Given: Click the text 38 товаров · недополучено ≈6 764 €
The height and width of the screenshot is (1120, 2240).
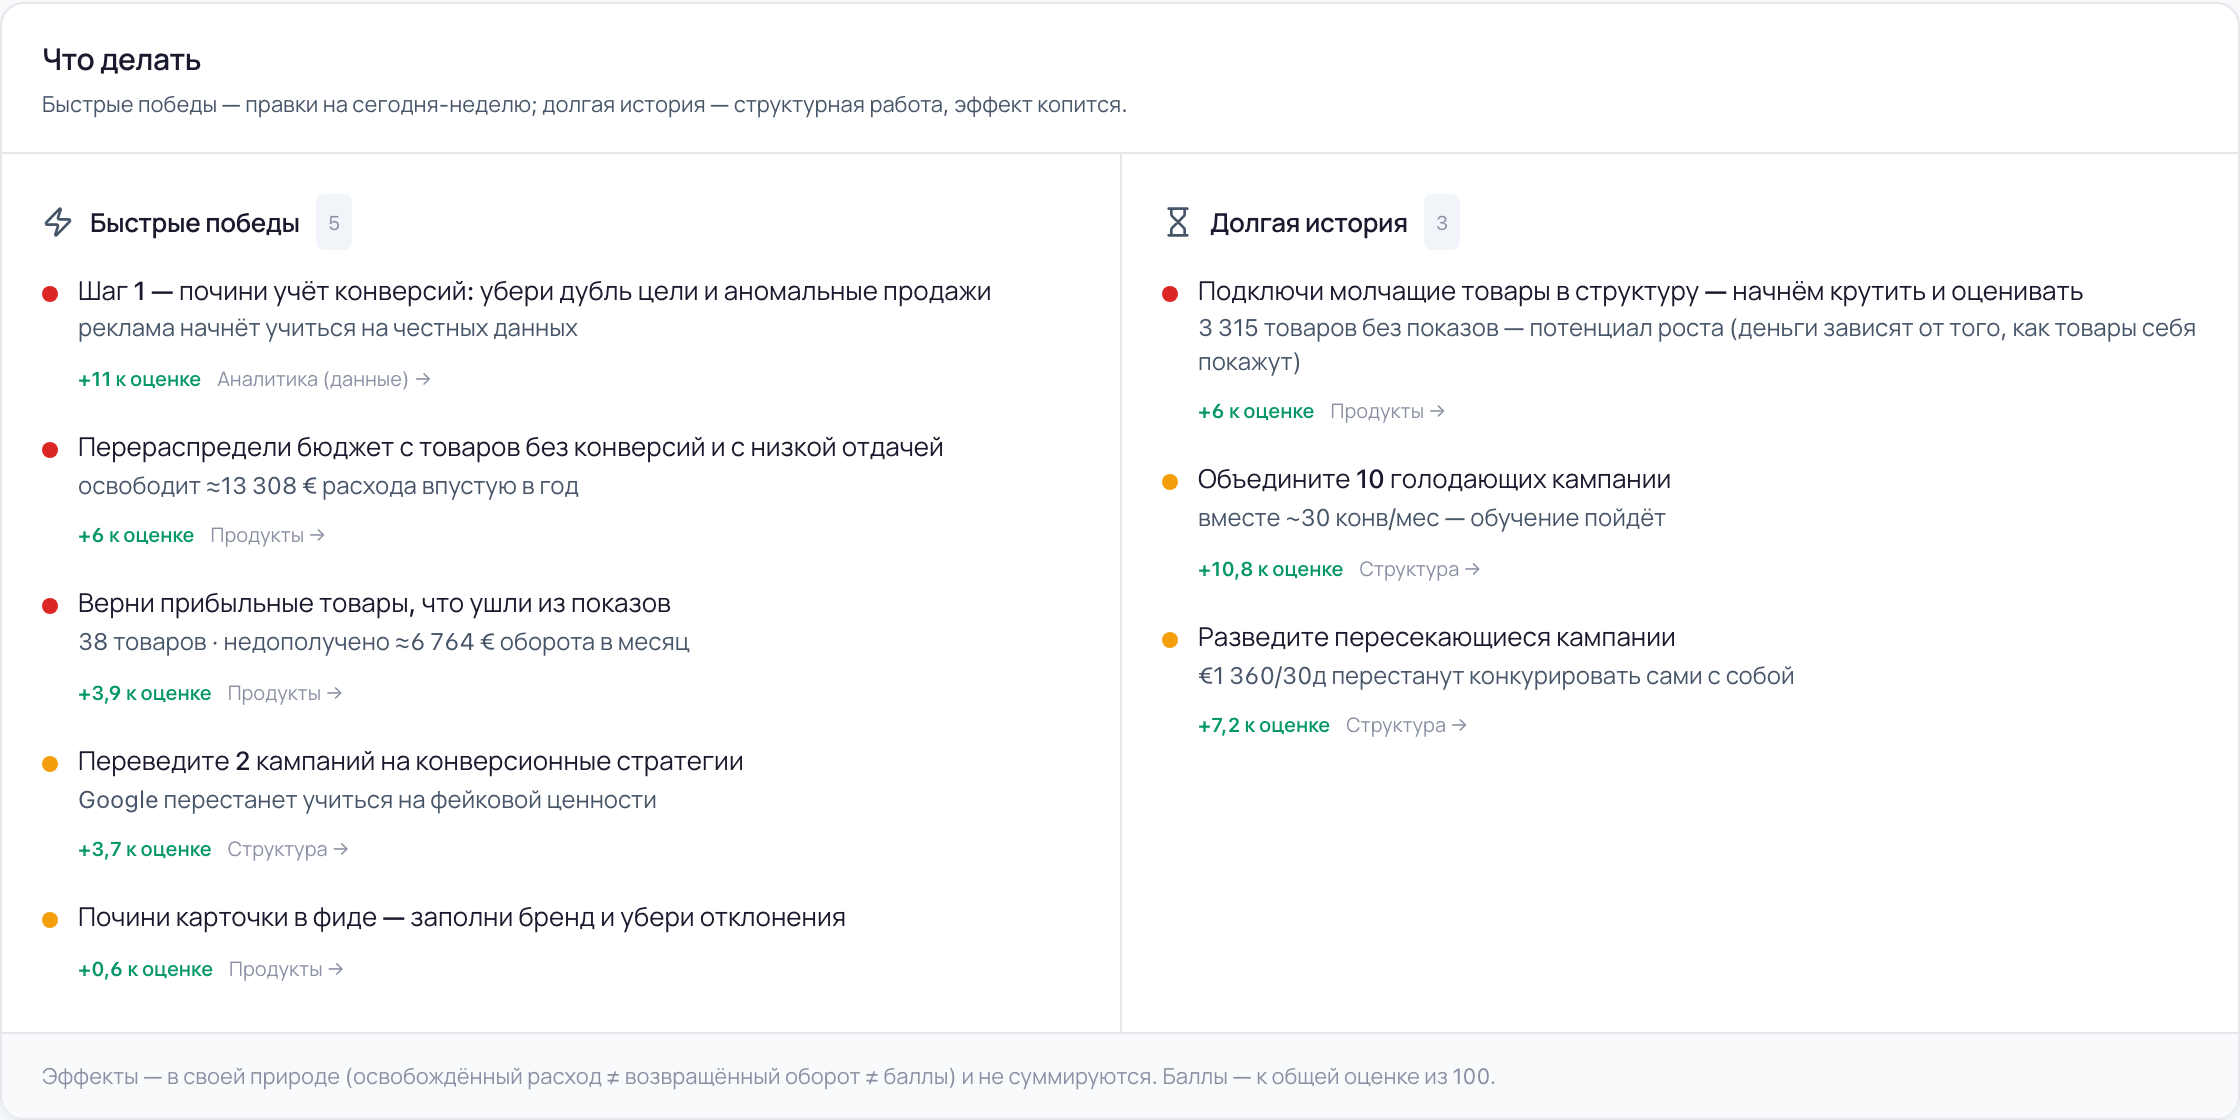Looking at the screenshot, I should pyautogui.click(x=384, y=642).
